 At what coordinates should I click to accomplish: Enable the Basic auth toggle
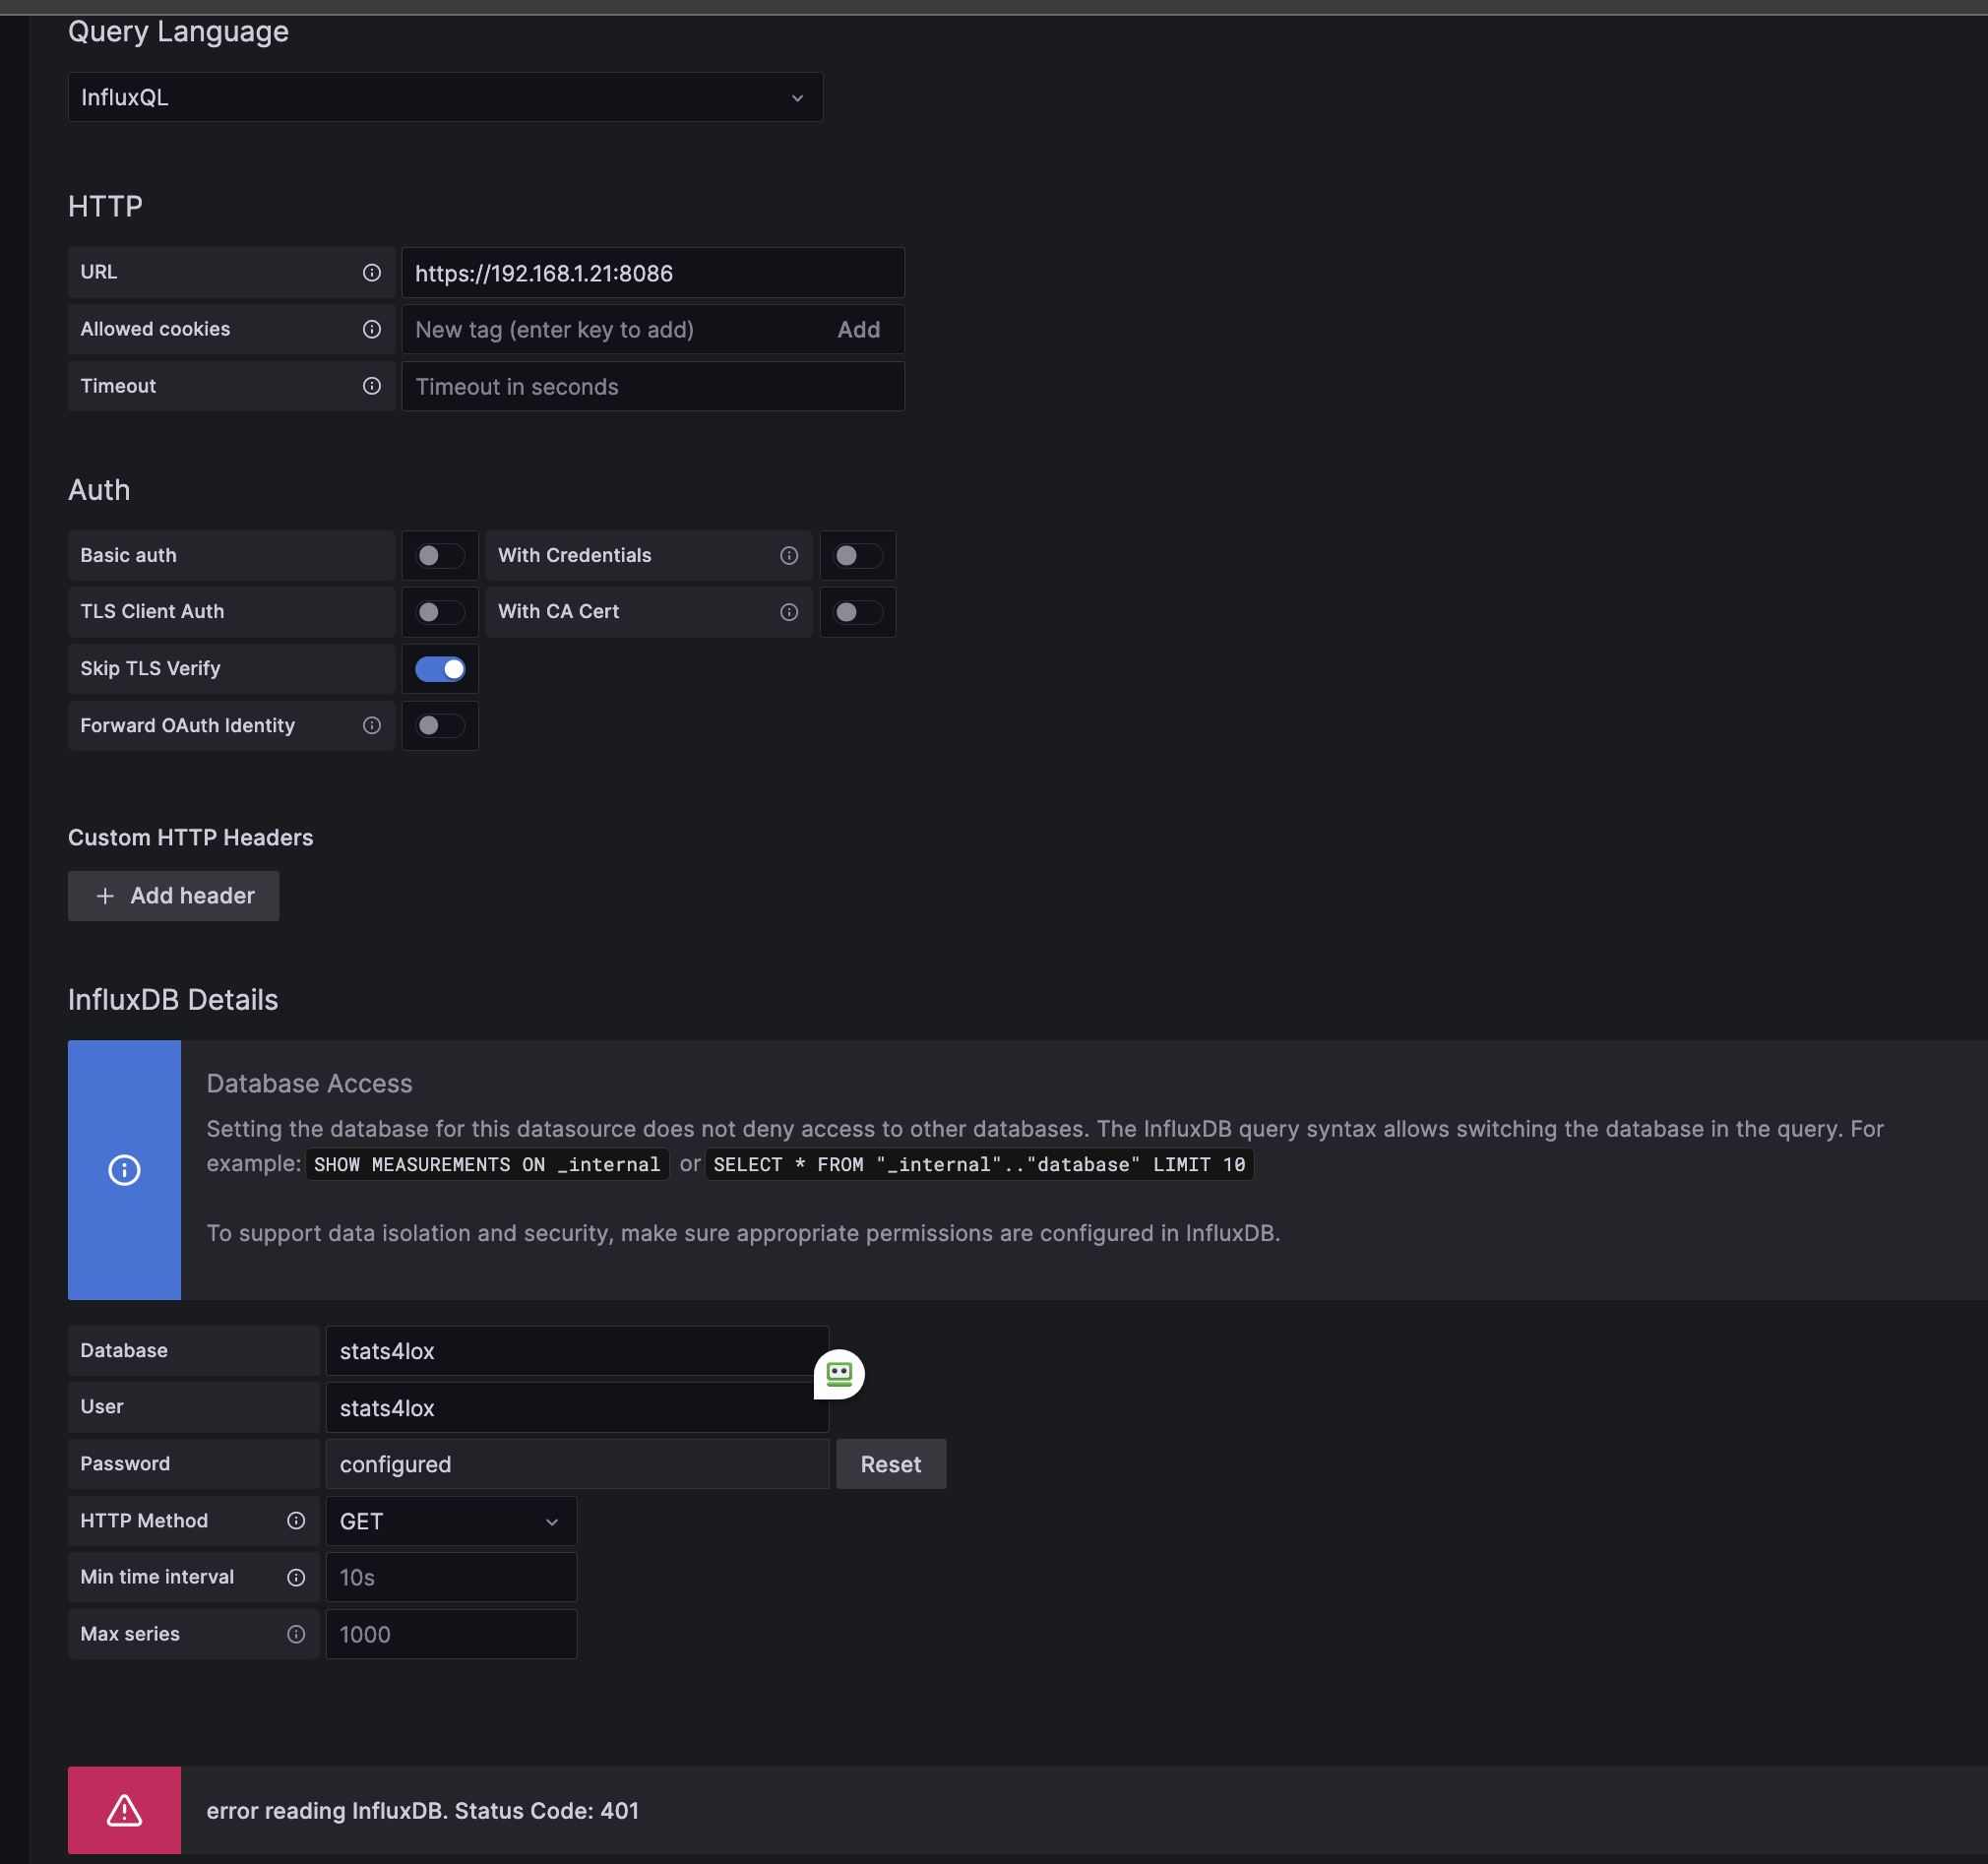[x=440, y=555]
